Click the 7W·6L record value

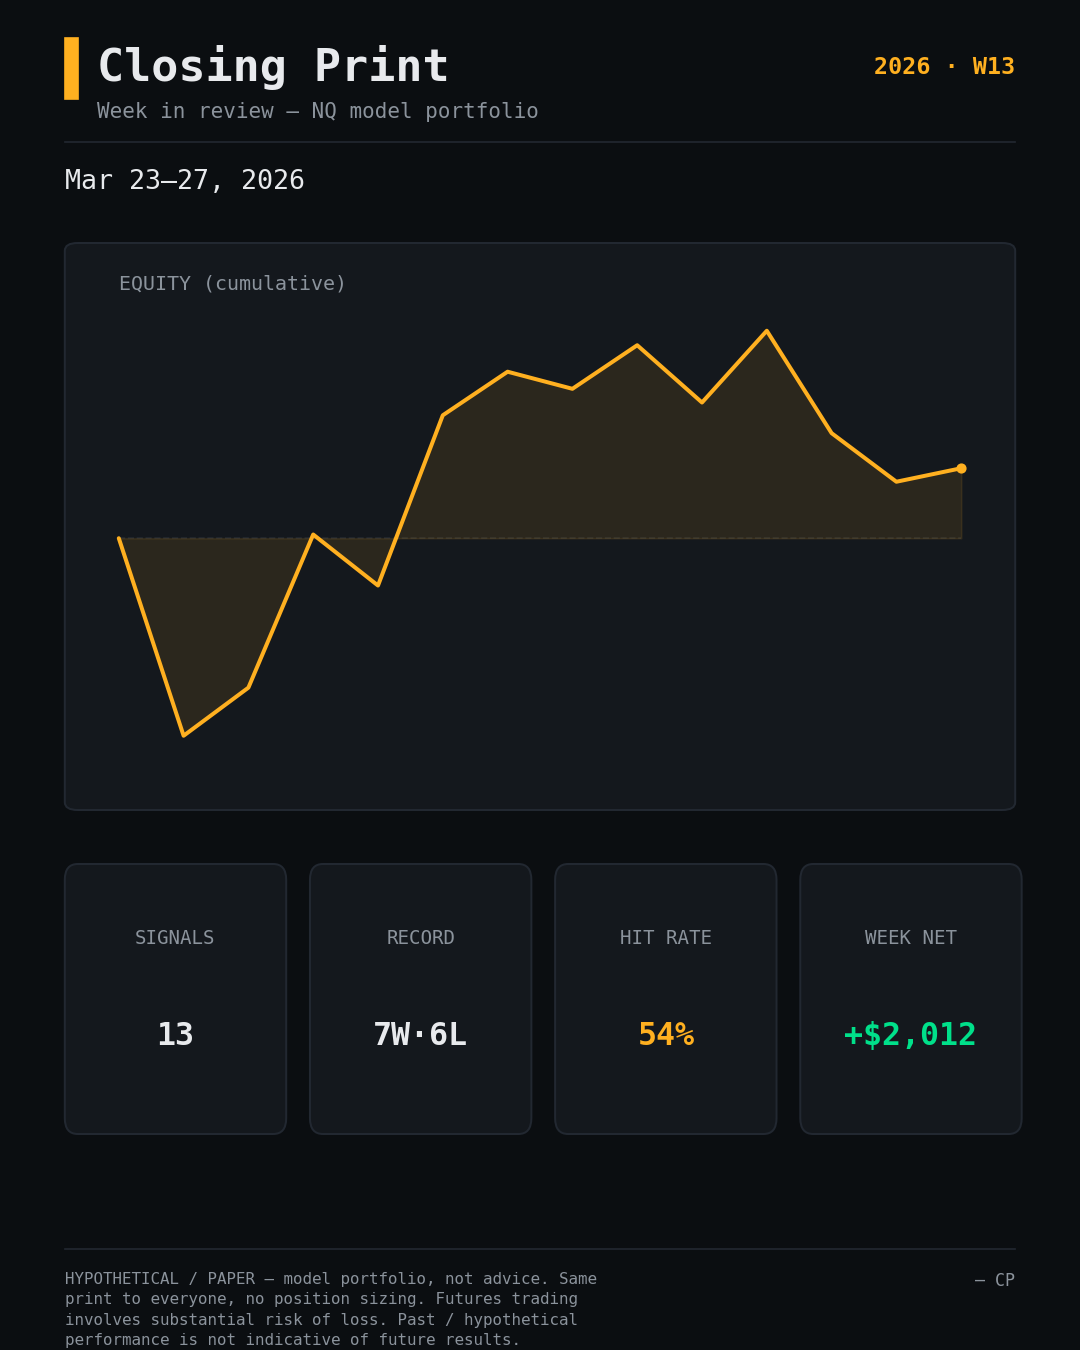click(x=420, y=1035)
